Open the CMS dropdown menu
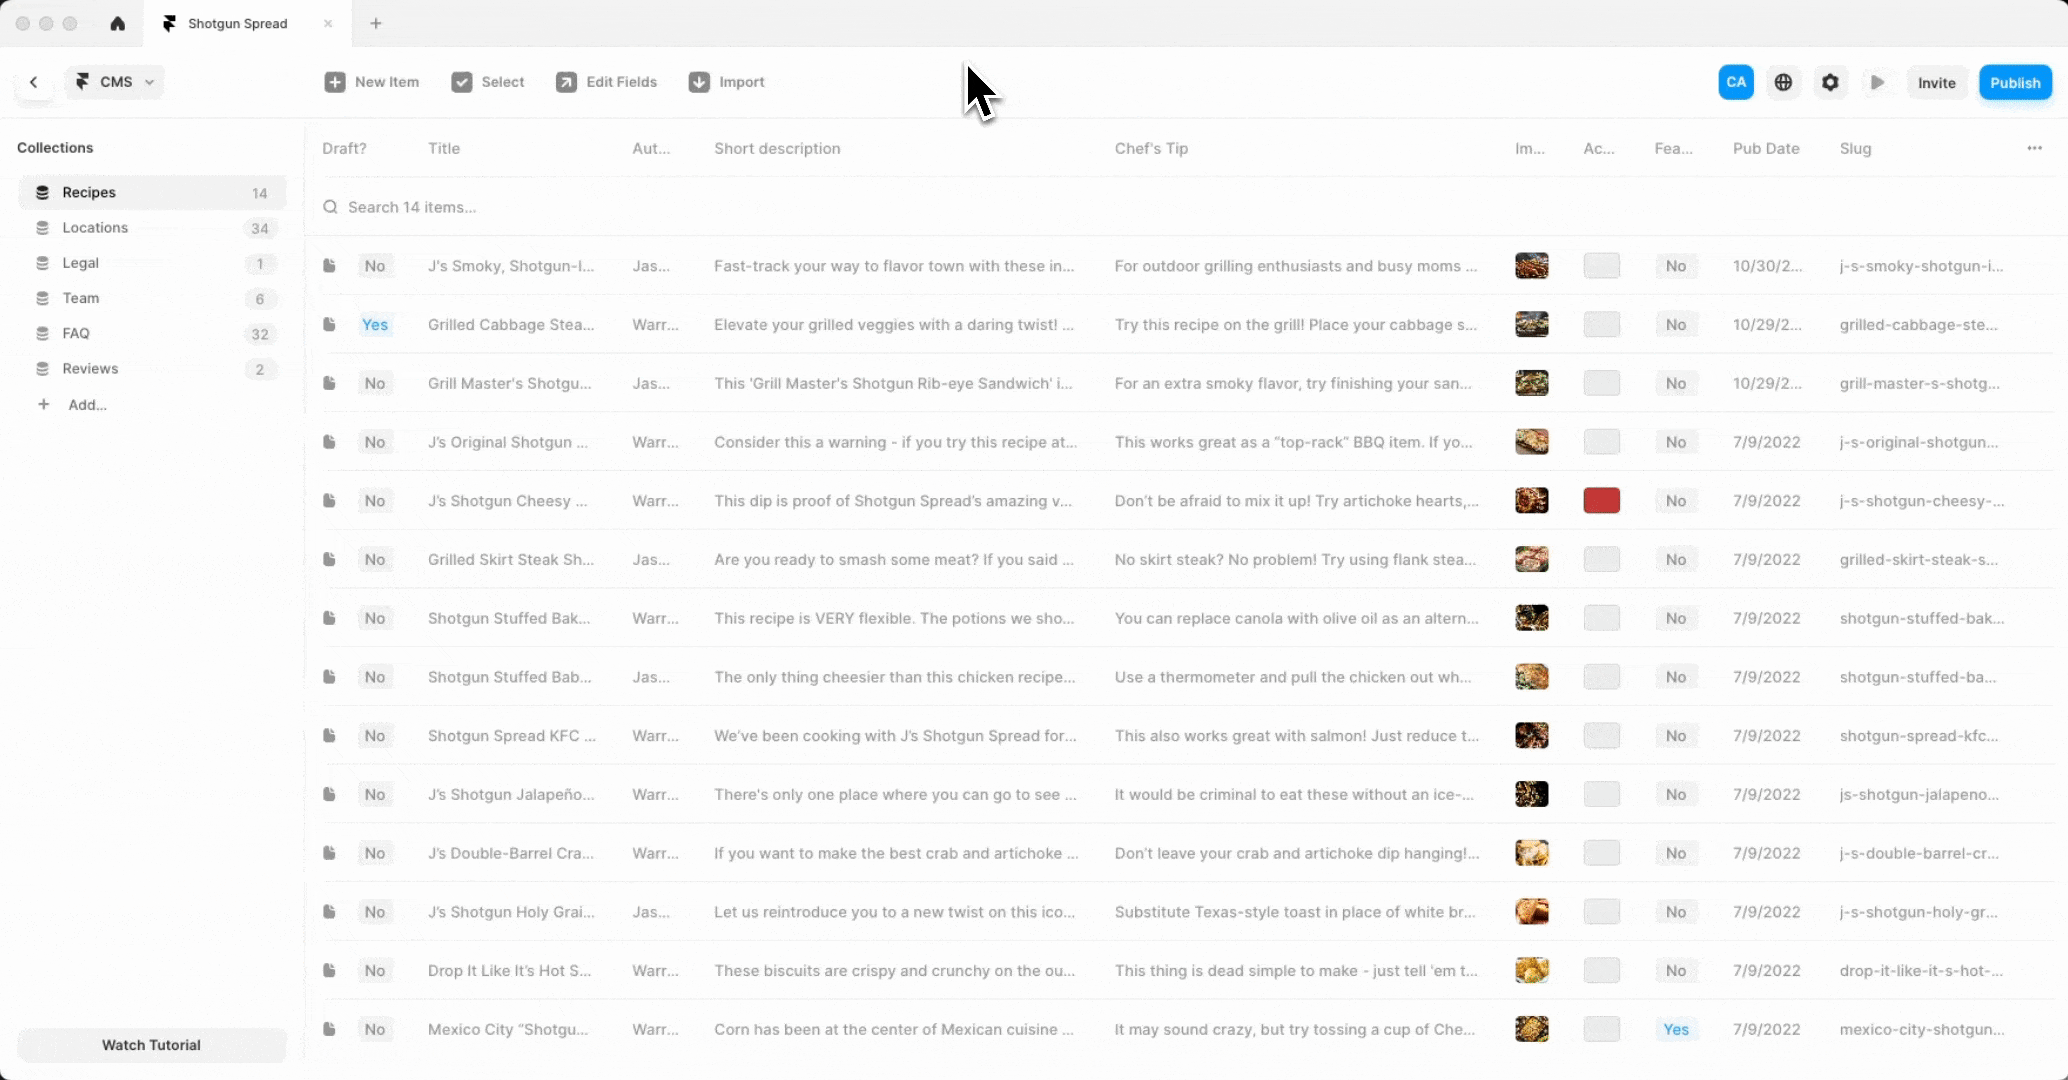2068x1080 pixels. [x=115, y=82]
